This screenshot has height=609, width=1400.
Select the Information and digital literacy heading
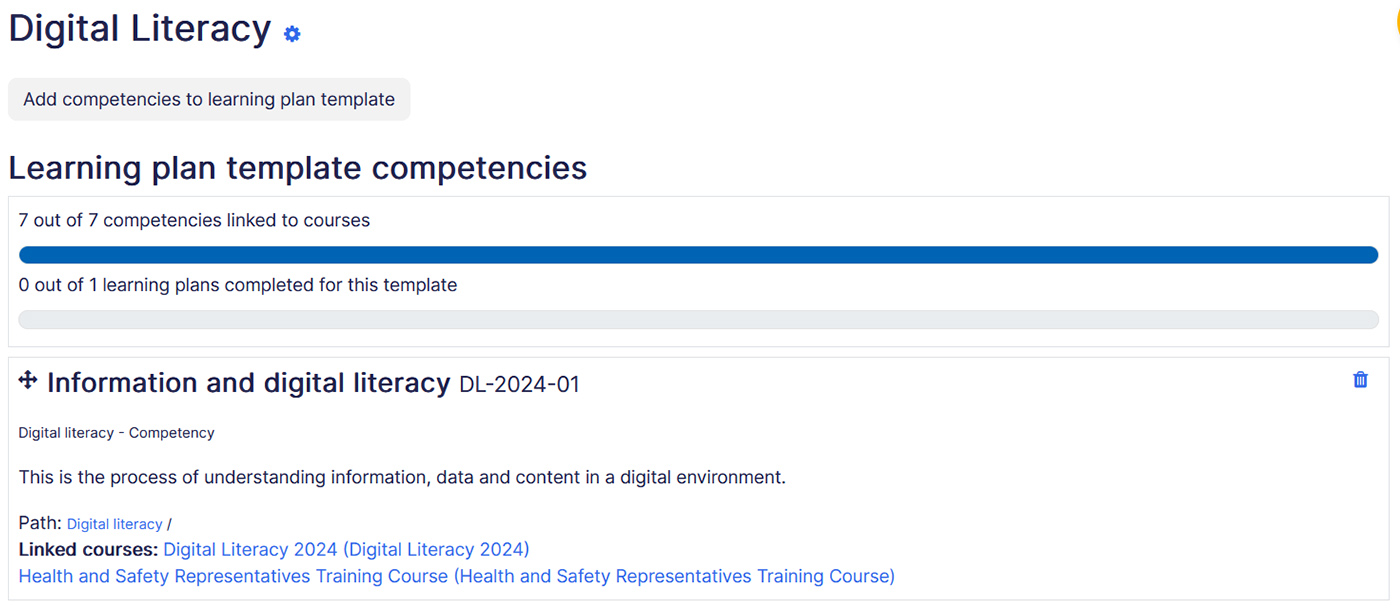[x=248, y=383]
